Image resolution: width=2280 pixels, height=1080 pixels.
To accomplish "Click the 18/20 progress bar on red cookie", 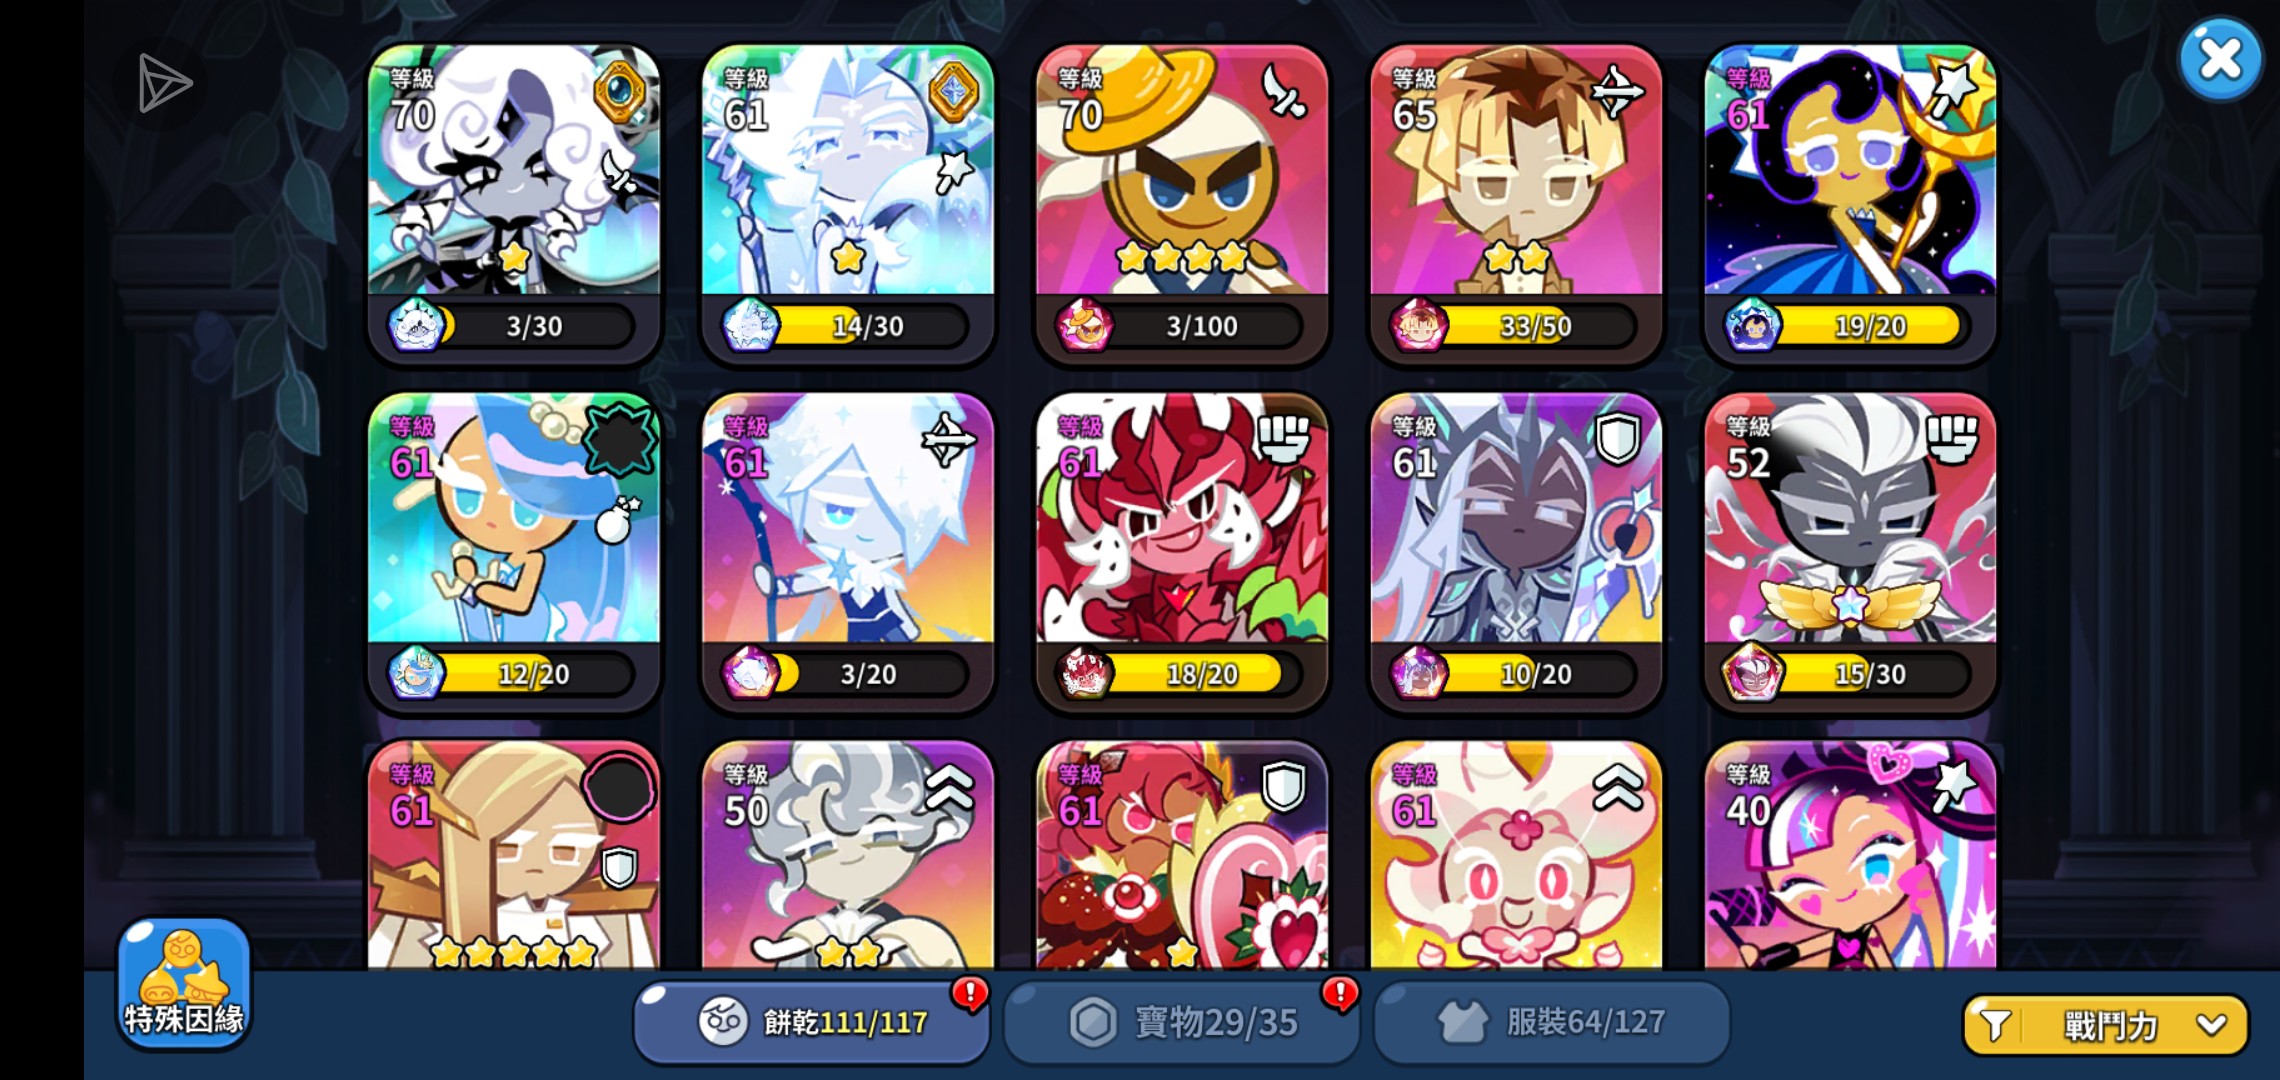I will tap(1200, 674).
